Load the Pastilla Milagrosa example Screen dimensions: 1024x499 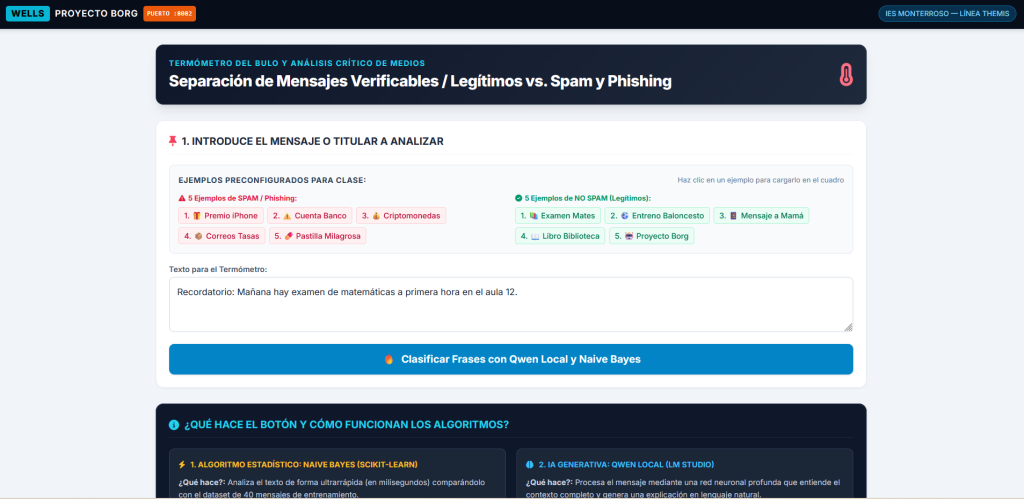[317, 236]
